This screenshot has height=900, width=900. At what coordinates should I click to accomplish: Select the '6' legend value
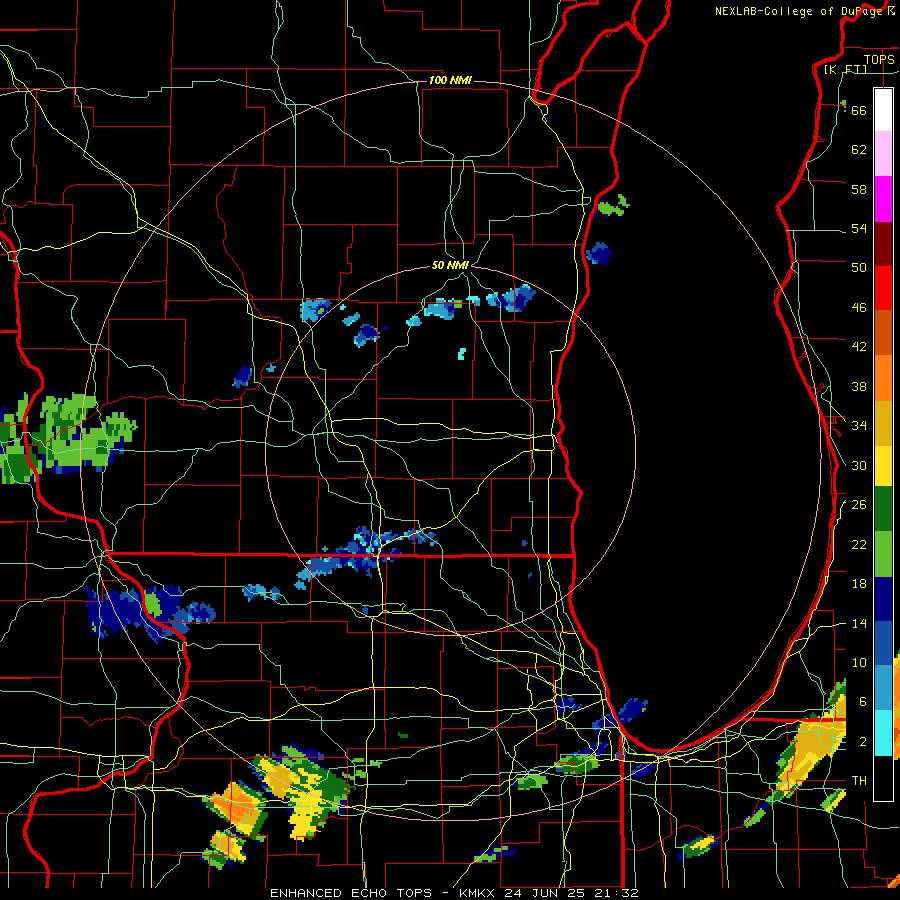tap(863, 701)
